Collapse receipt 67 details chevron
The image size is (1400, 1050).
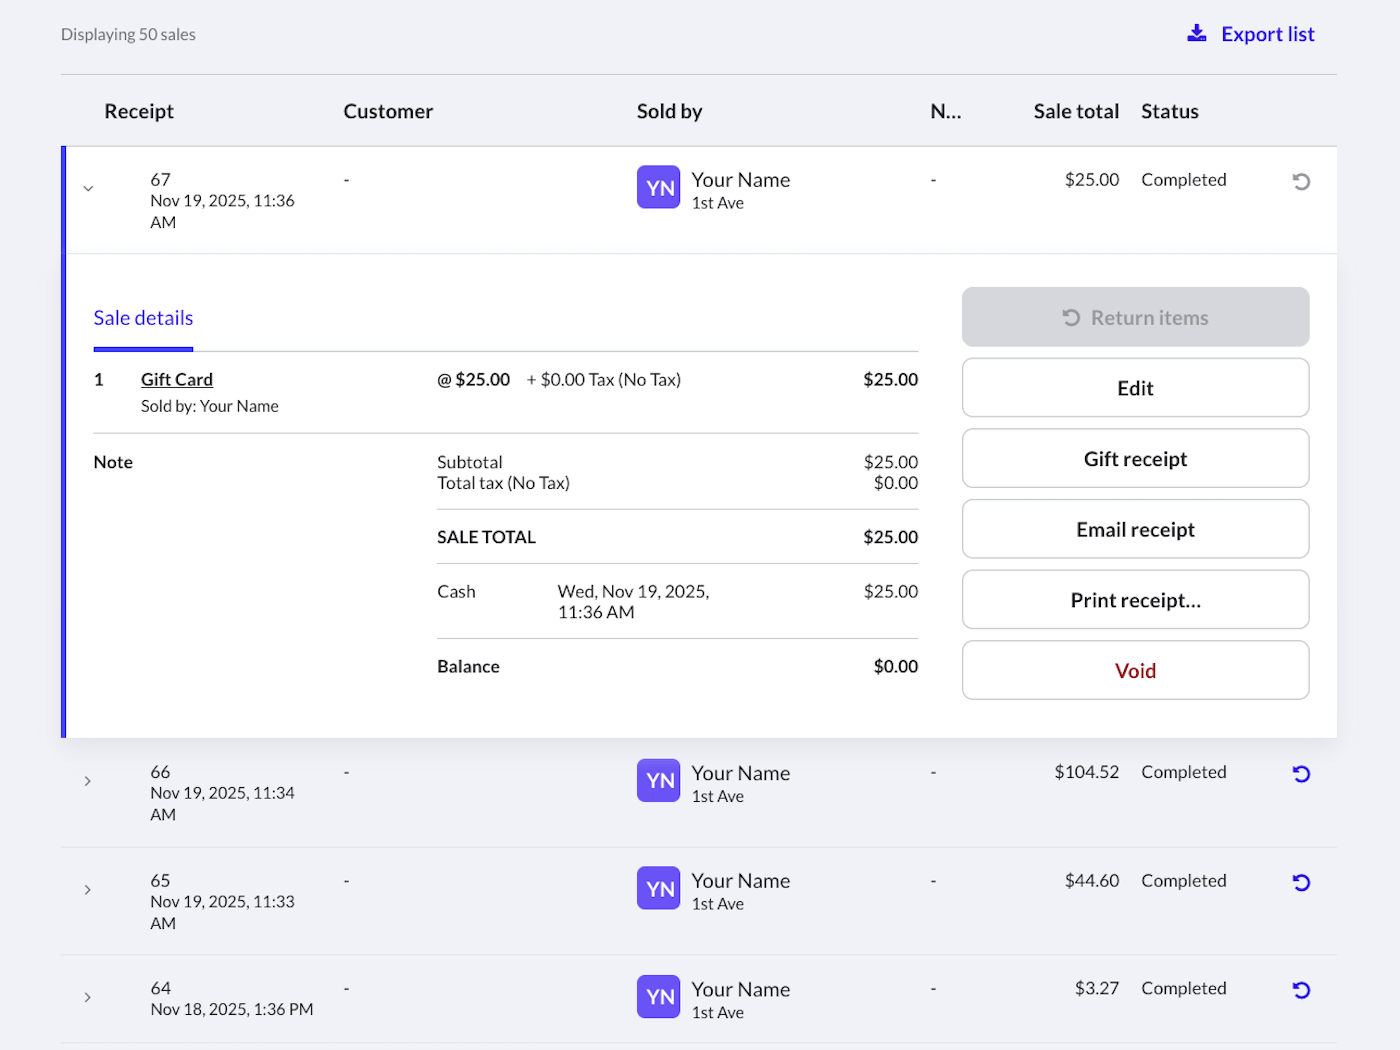pos(88,188)
